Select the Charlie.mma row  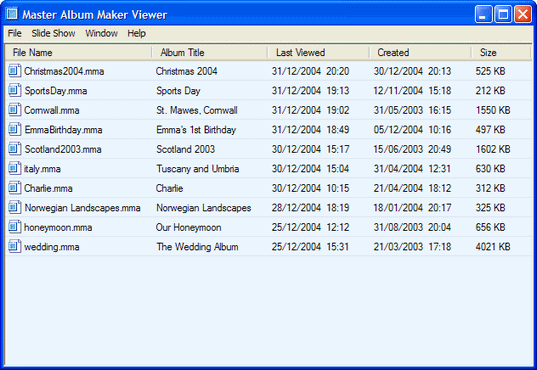pyautogui.click(x=268, y=188)
